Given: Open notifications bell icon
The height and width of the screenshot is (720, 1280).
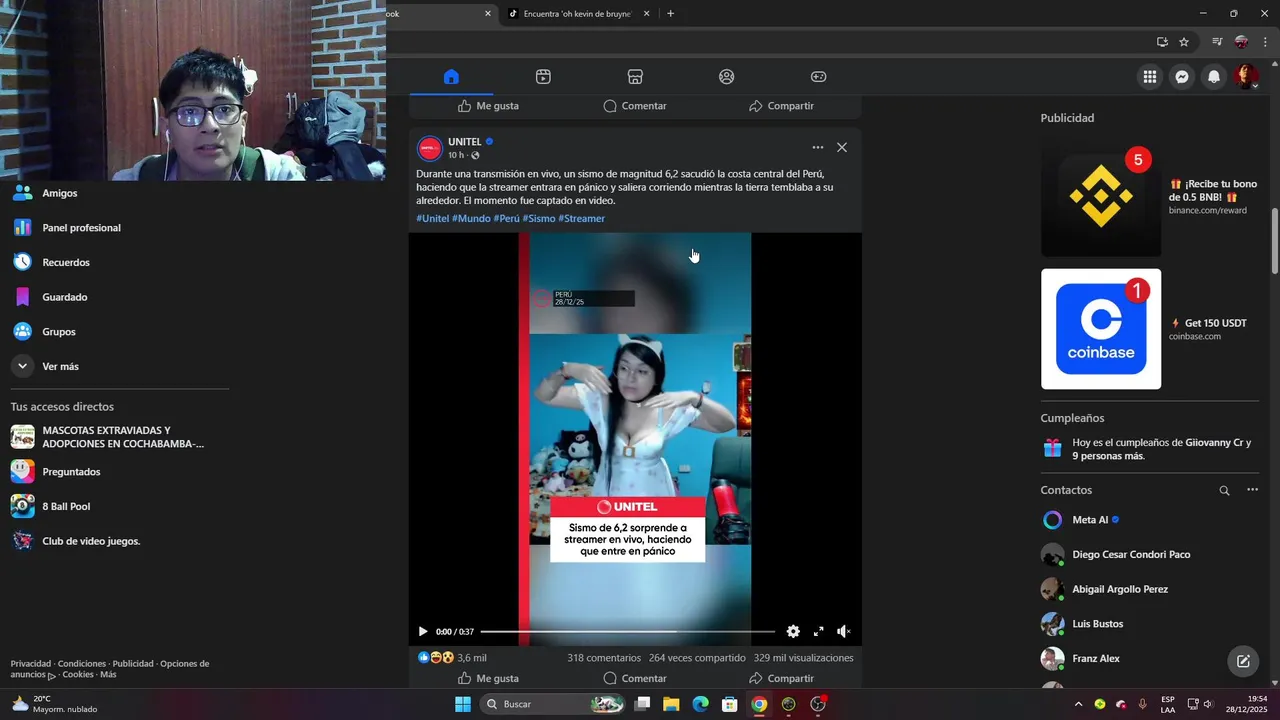Looking at the screenshot, I should (1214, 77).
